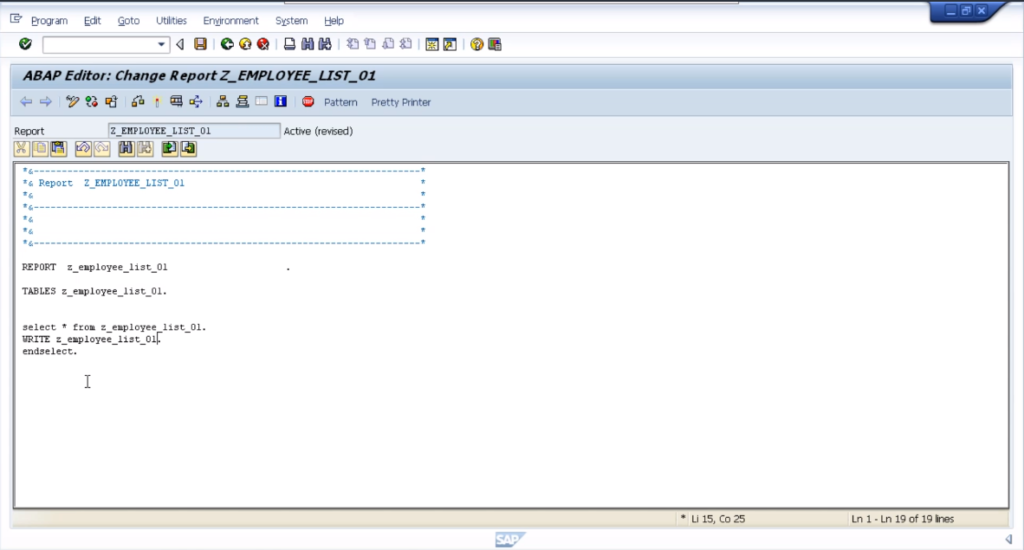Viewport: 1024px width, 550px height.
Task: Check syntax with the Check icon
Action: click(138, 102)
